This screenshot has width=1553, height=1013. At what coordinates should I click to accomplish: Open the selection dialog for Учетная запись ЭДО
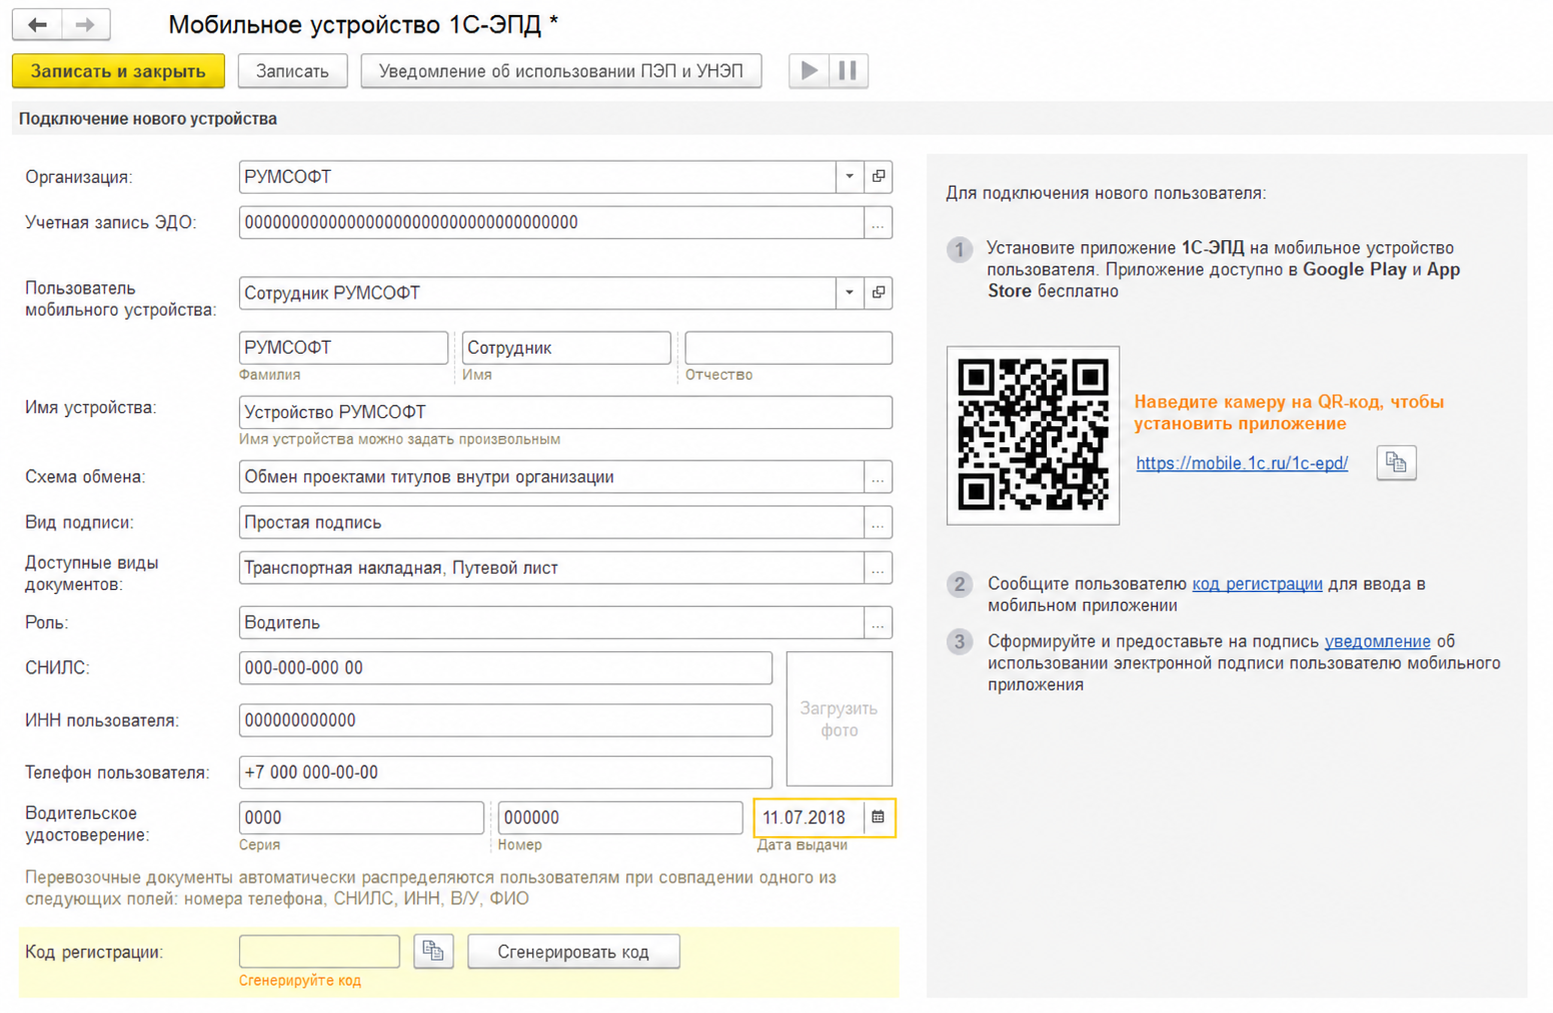click(878, 223)
